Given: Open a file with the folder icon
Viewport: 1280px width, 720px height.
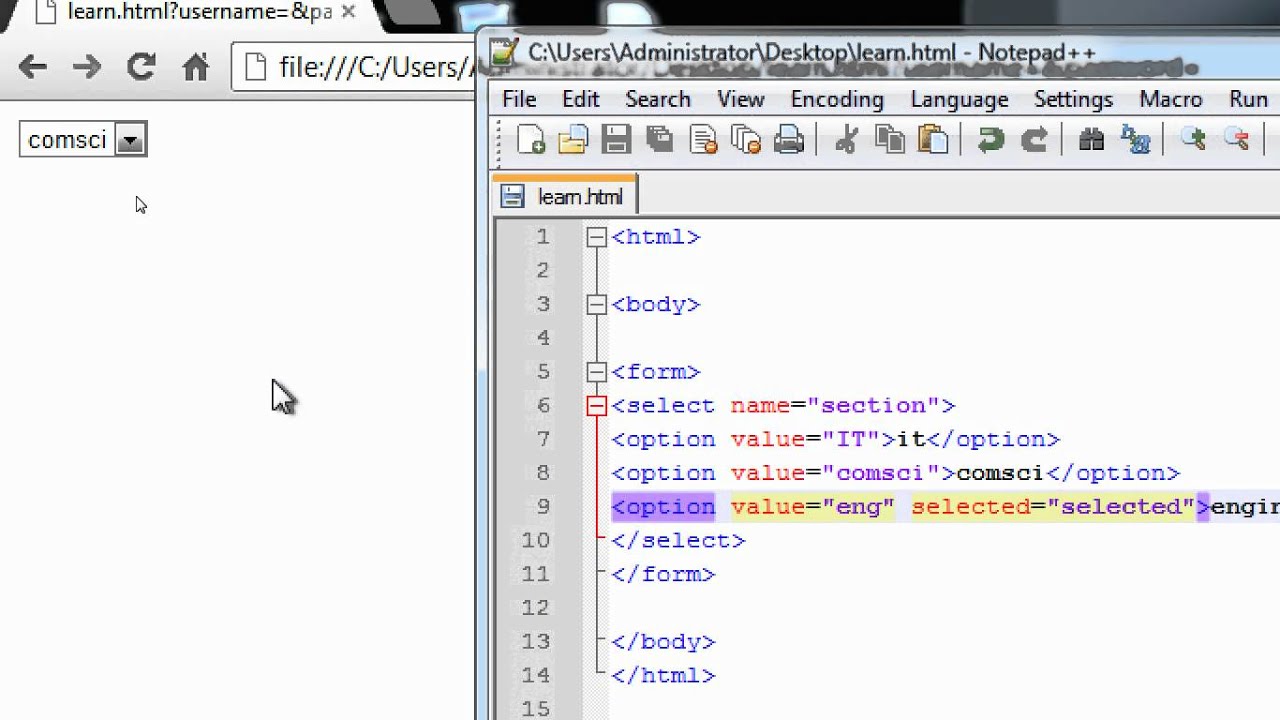Looking at the screenshot, I should click(x=573, y=139).
